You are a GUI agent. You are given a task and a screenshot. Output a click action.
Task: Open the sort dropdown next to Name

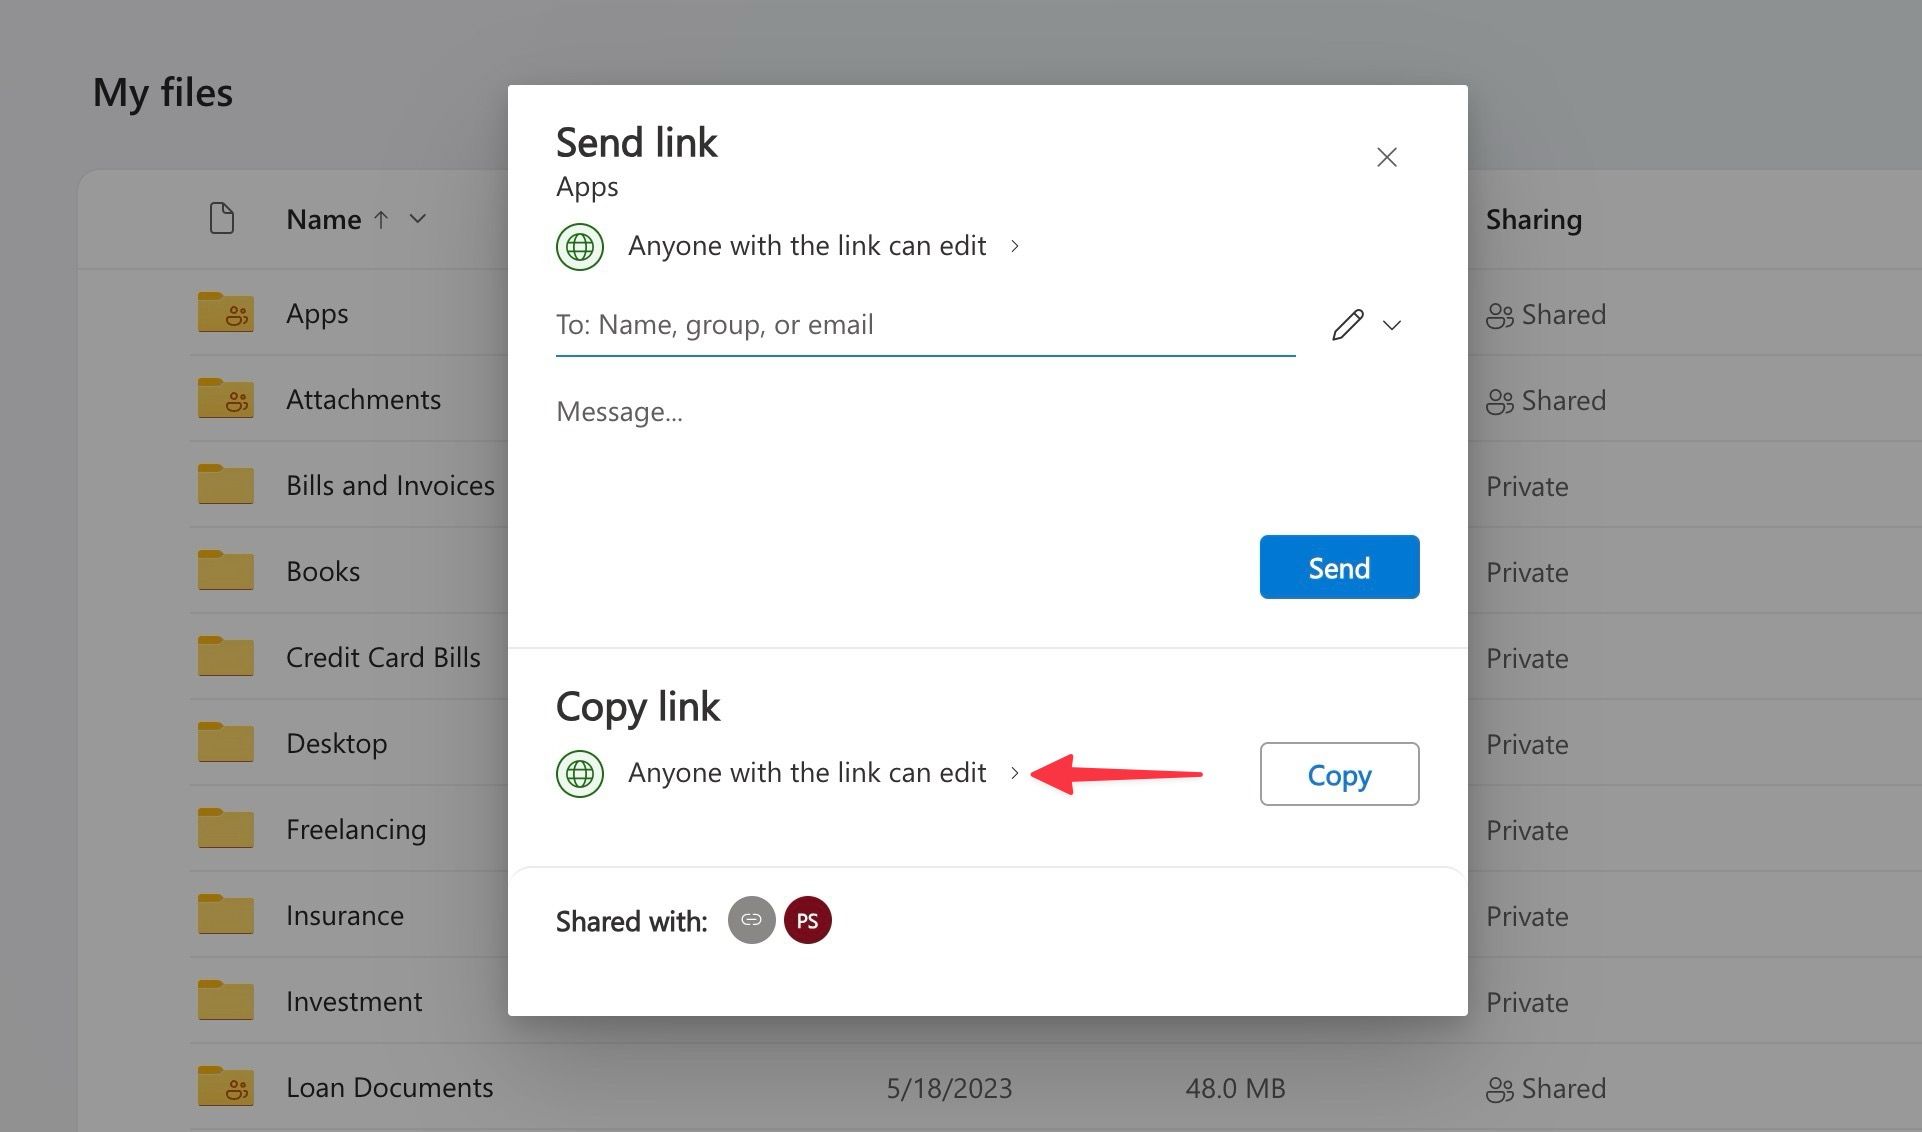(x=418, y=219)
